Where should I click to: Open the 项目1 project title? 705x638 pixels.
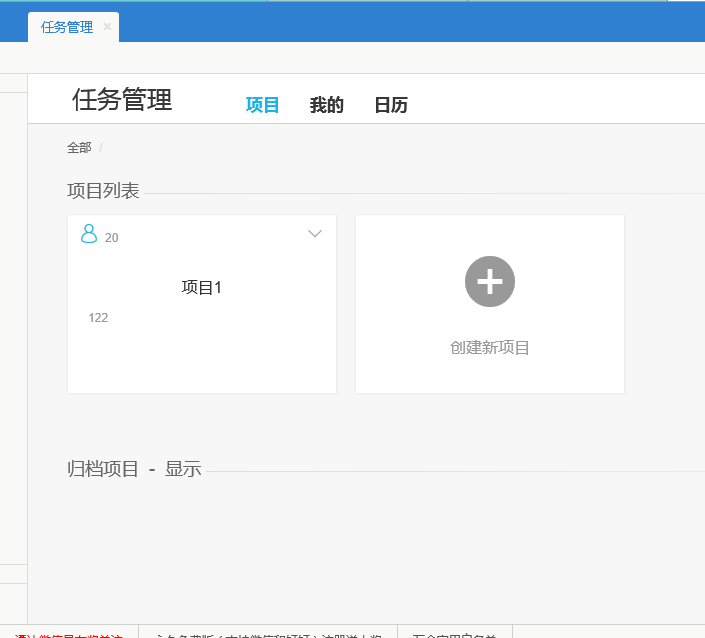[x=201, y=287]
